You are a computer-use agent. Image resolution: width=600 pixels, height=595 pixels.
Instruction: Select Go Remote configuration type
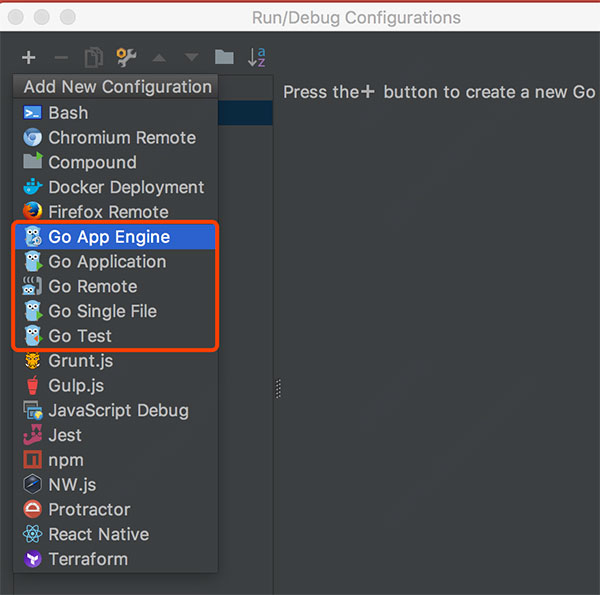(x=115, y=286)
